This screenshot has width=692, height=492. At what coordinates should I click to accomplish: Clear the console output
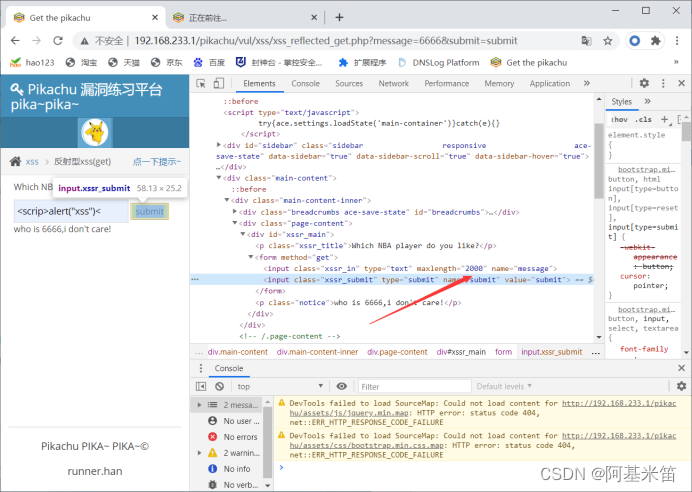coord(219,387)
